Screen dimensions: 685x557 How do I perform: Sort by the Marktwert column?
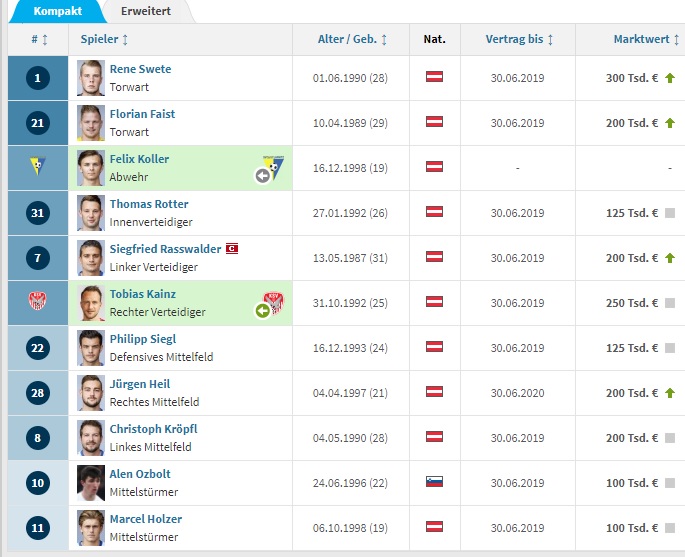(646, 39)
